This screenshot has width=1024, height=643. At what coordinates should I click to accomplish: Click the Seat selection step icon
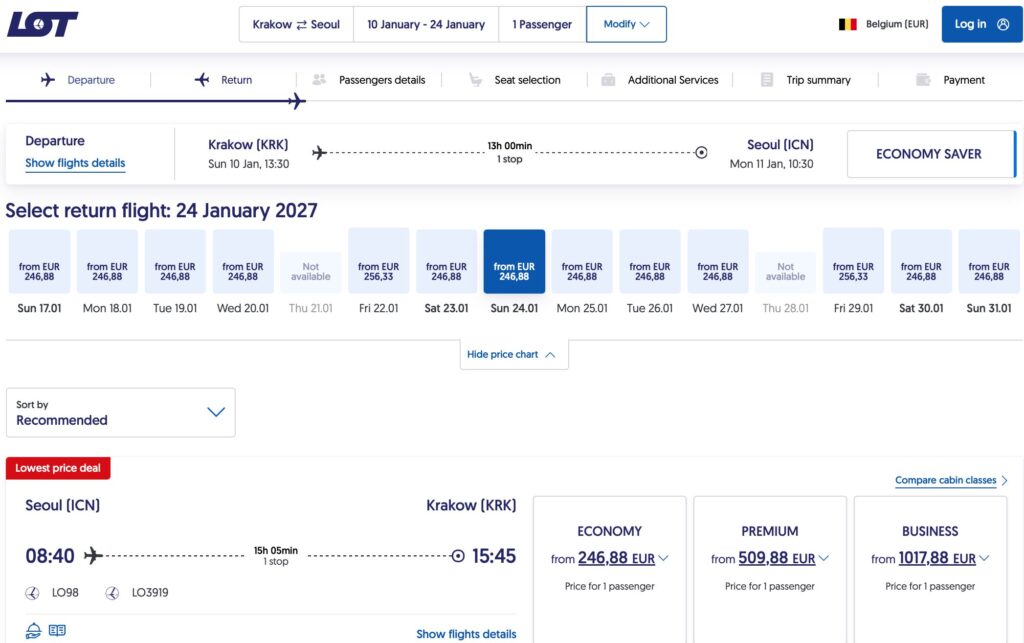[x=475, y=80]
